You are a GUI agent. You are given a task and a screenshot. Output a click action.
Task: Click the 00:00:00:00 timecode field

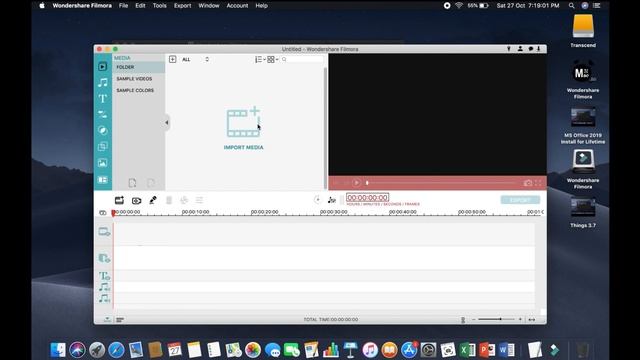click(x=367, y=198)
